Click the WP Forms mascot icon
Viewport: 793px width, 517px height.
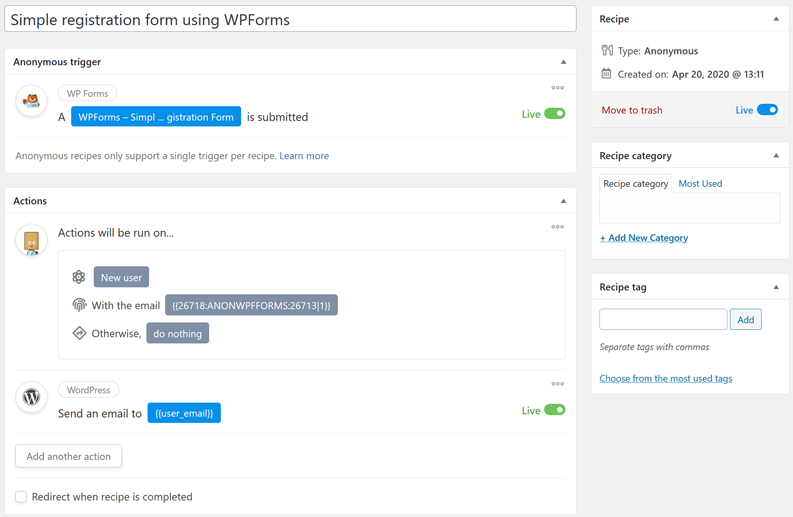pos(31,101)
